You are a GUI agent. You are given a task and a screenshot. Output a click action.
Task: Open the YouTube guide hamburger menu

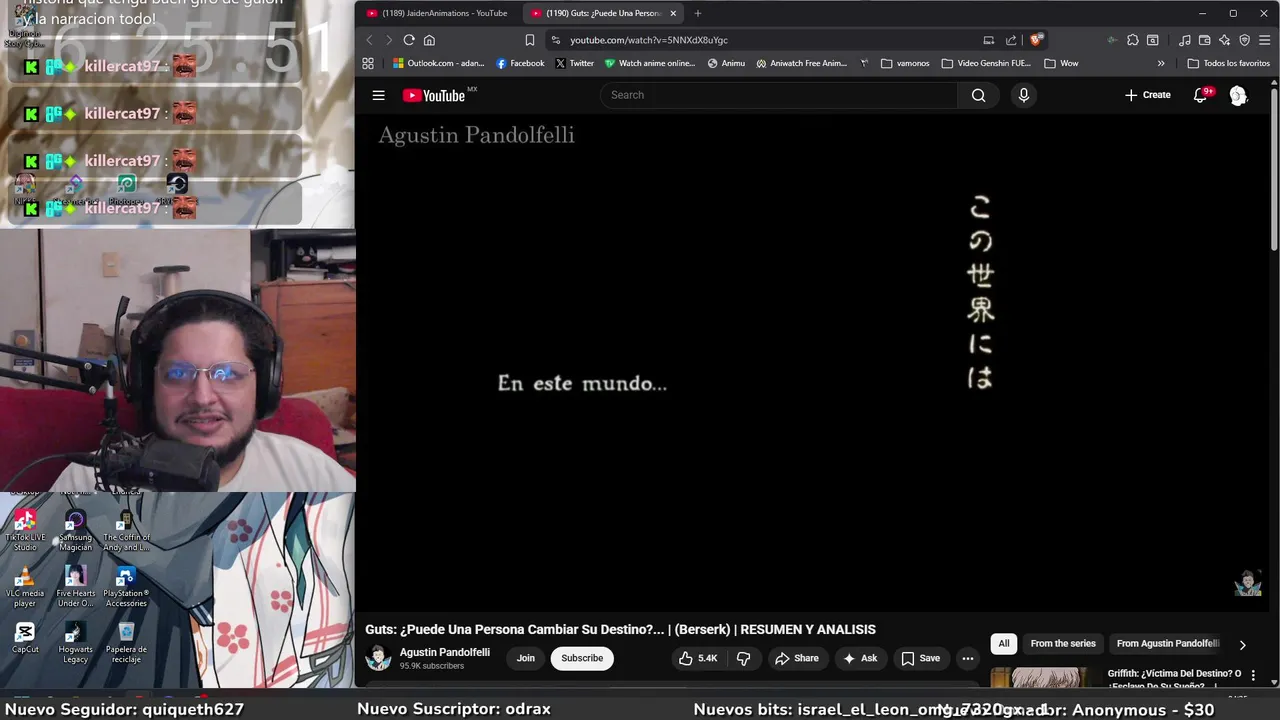point(378,95)
